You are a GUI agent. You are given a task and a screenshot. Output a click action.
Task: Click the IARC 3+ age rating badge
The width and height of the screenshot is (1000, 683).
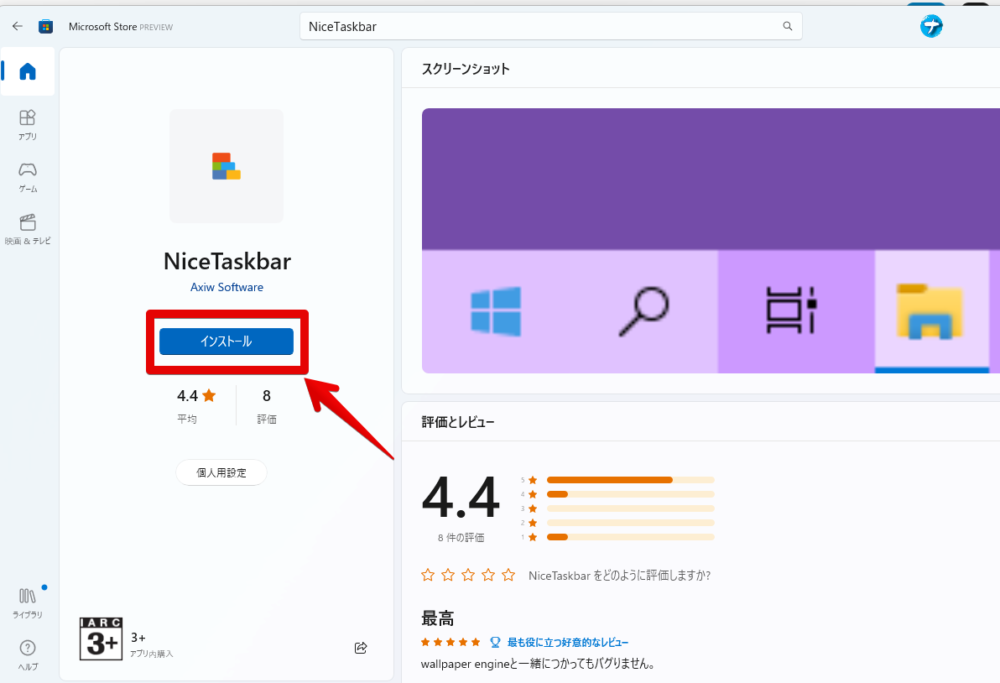coord(100,638)
